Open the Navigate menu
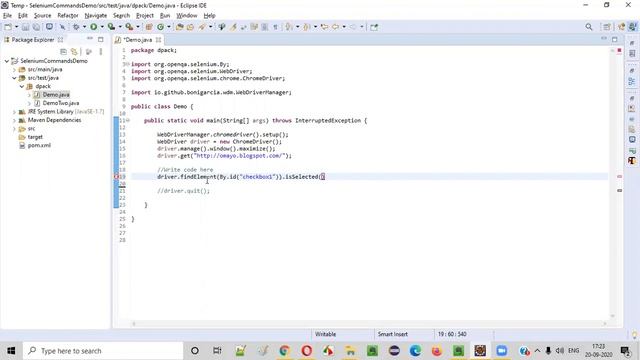Image resolution: width=640 pixels, height=360 pixels. click(96, 16)
